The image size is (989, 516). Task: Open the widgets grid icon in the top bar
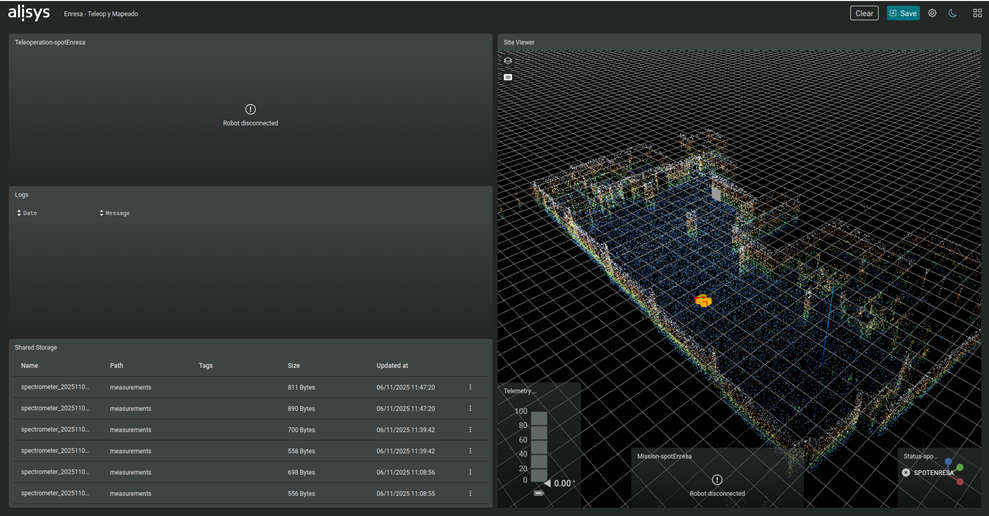click(977, 13)
